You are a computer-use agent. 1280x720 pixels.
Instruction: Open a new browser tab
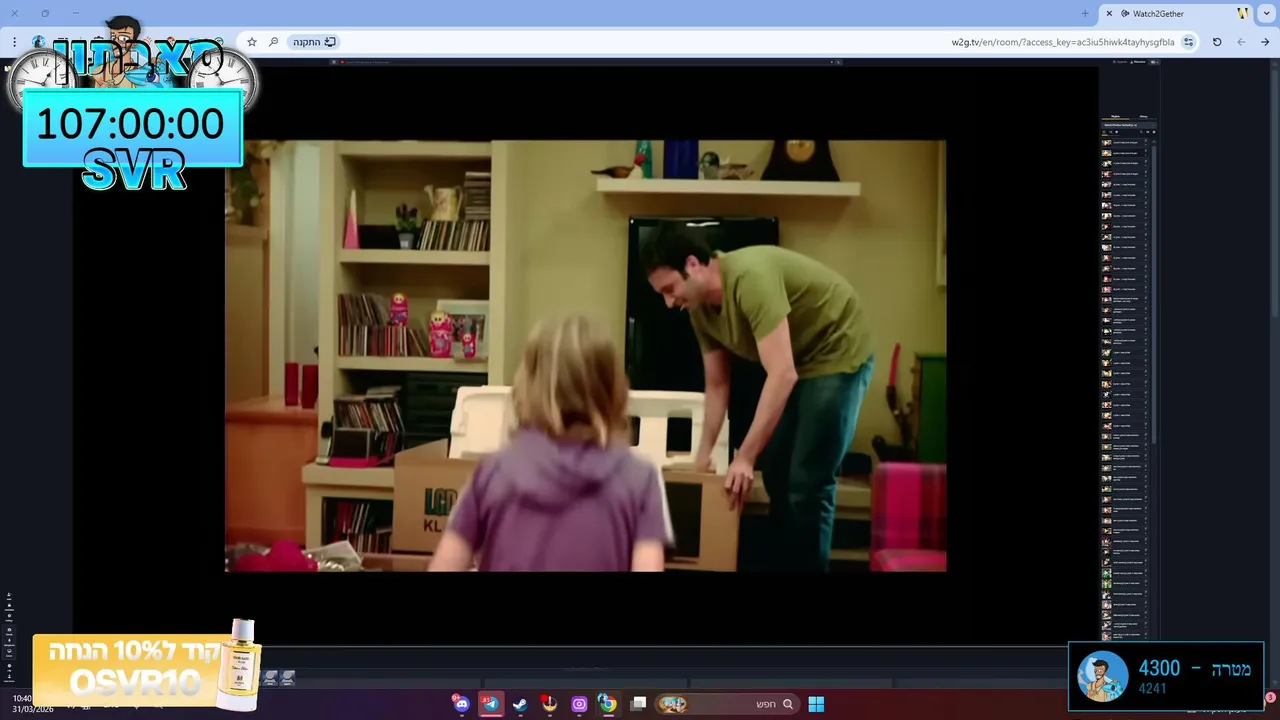(x=1085, y=14)
